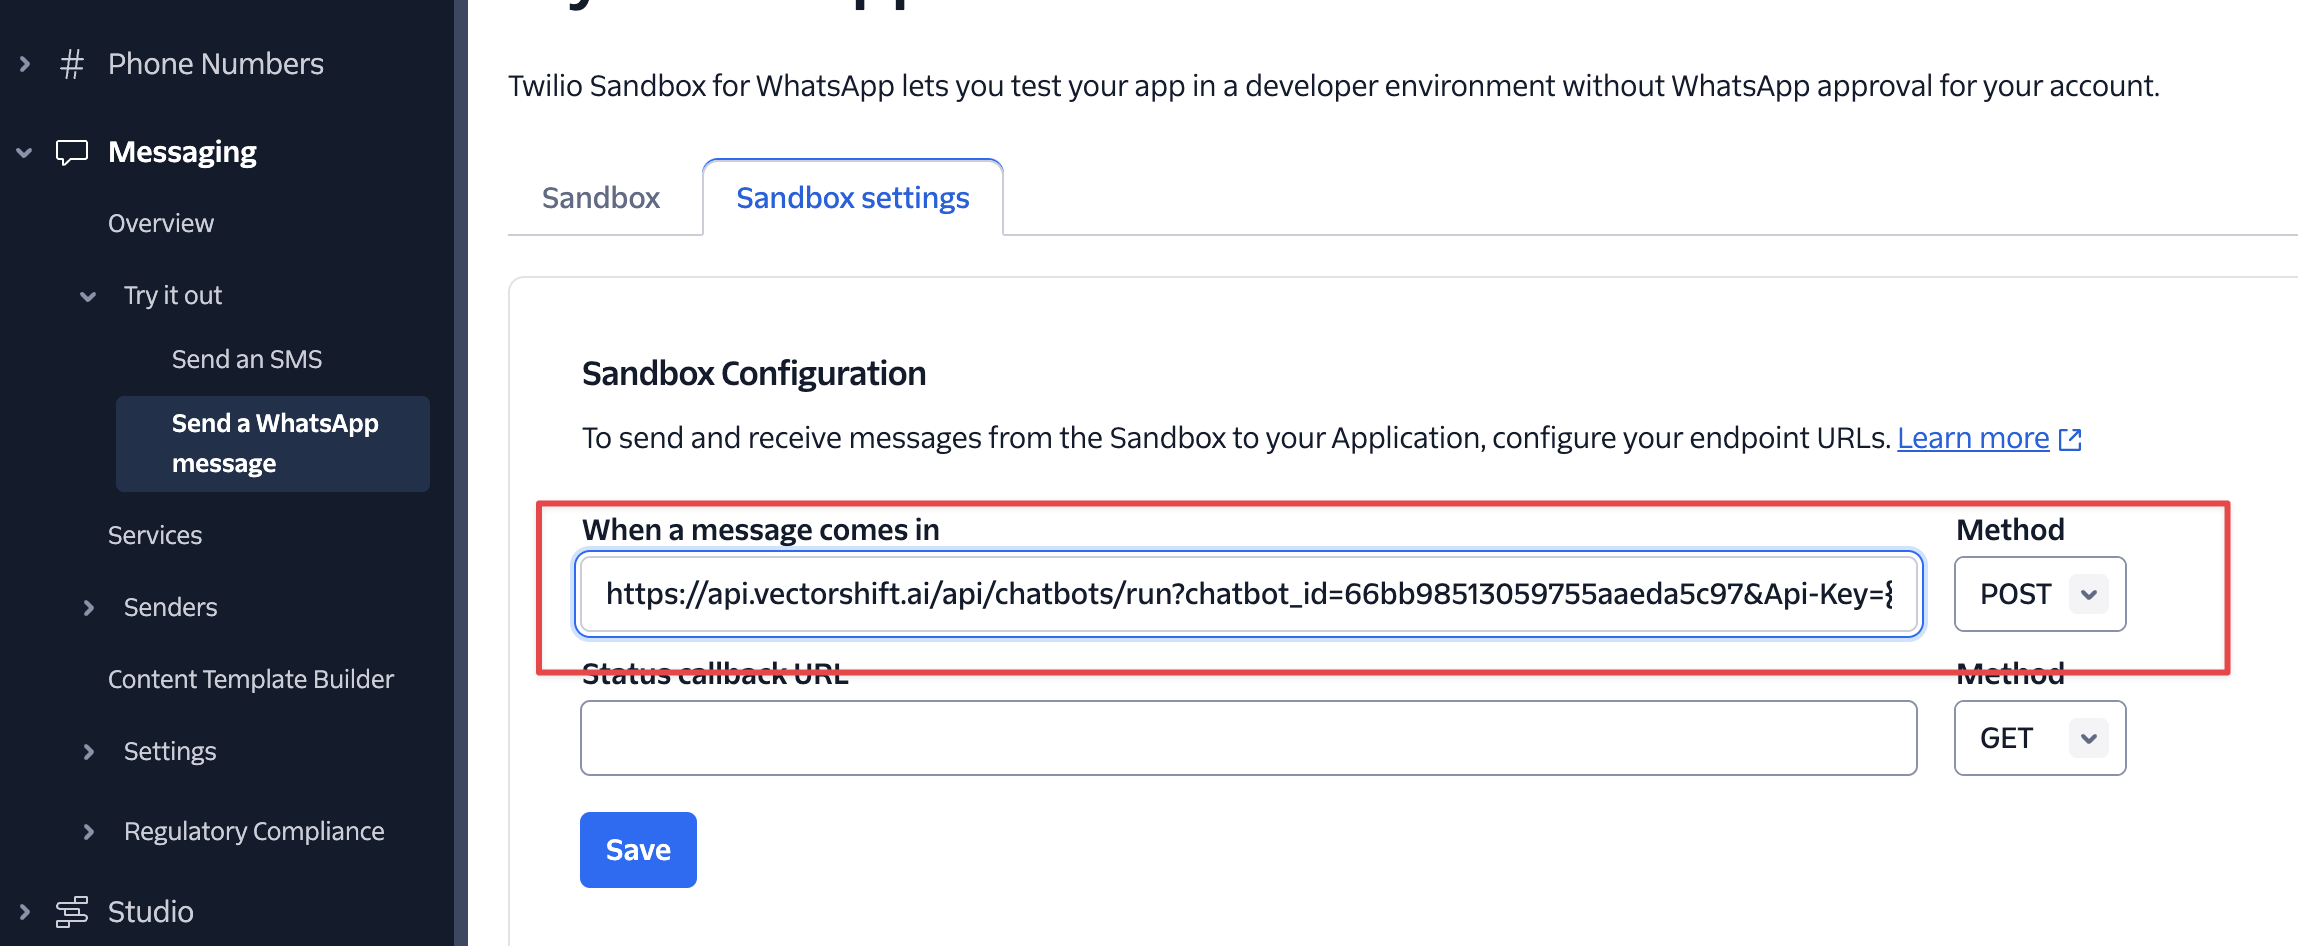Click the Phone Numbers hash icon
2298x946 pixels.
pyautogui.click(x=71, y=63)
